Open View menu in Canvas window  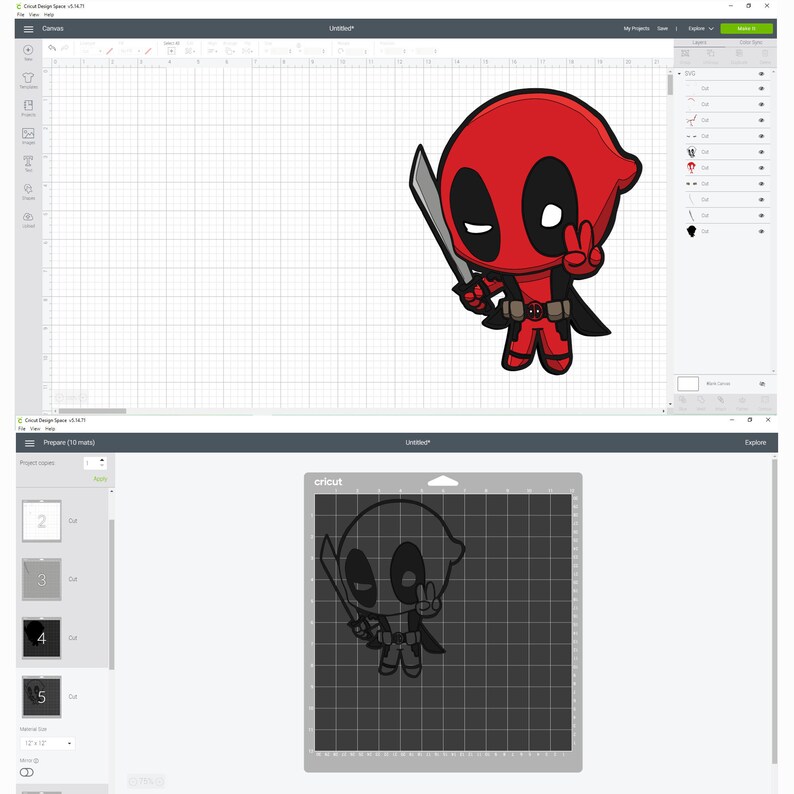coord(34,15)
